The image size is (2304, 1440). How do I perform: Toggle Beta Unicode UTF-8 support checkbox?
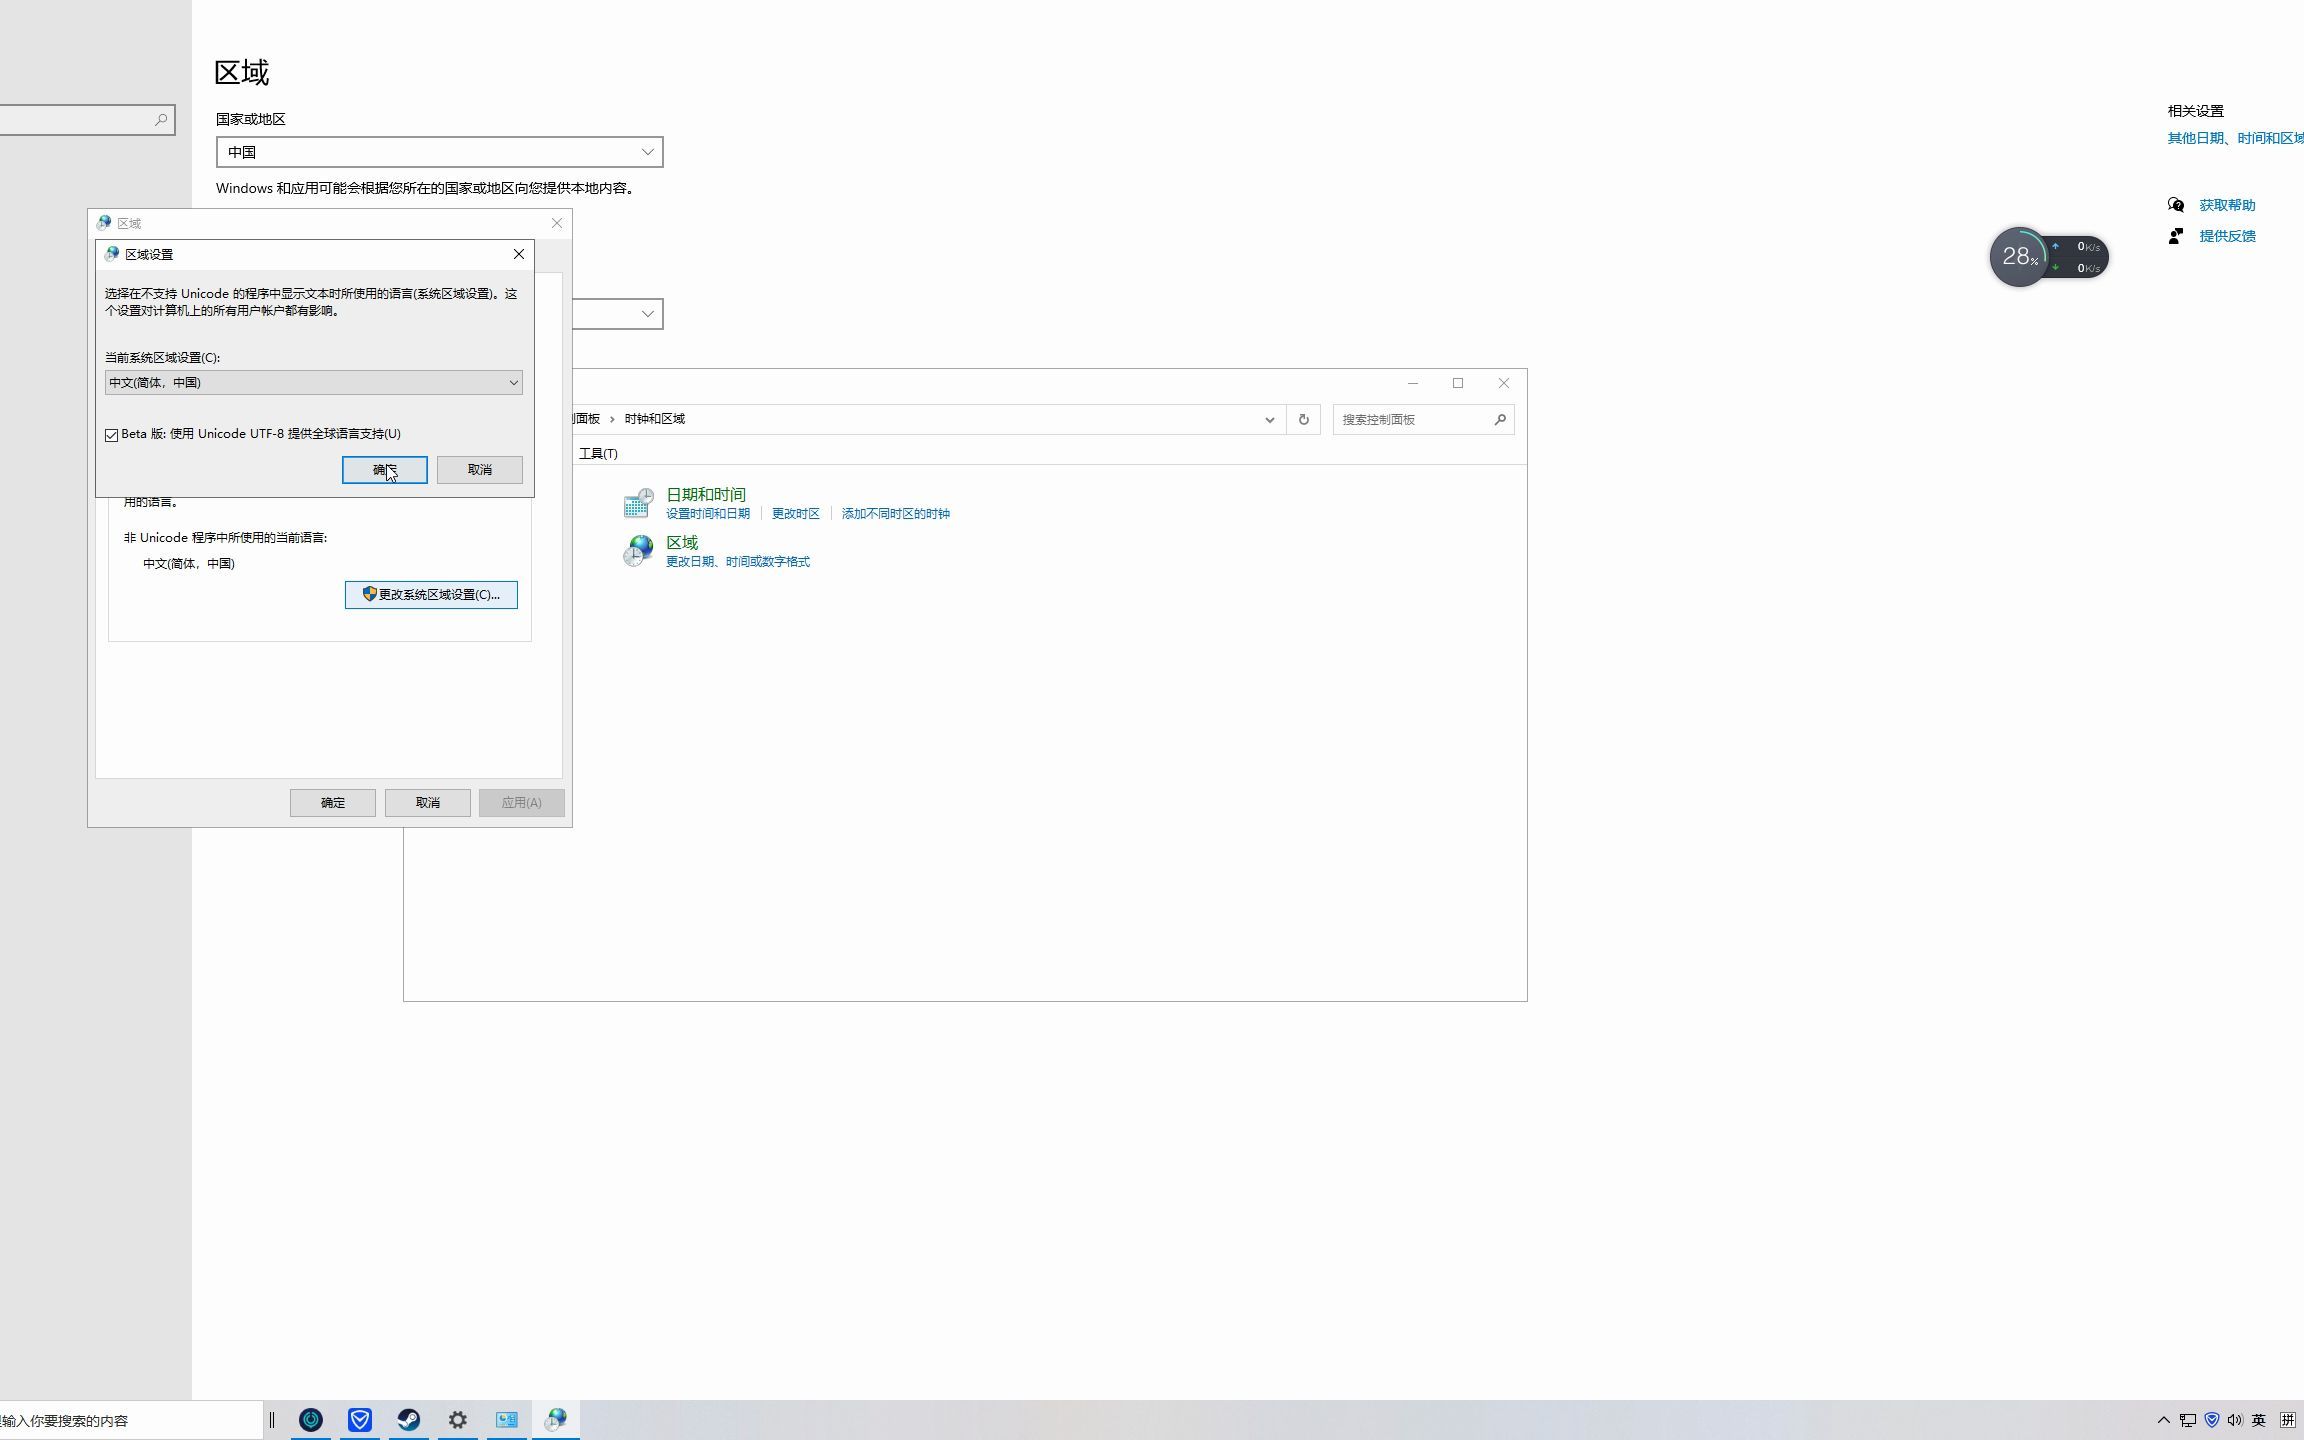(111, 435)
